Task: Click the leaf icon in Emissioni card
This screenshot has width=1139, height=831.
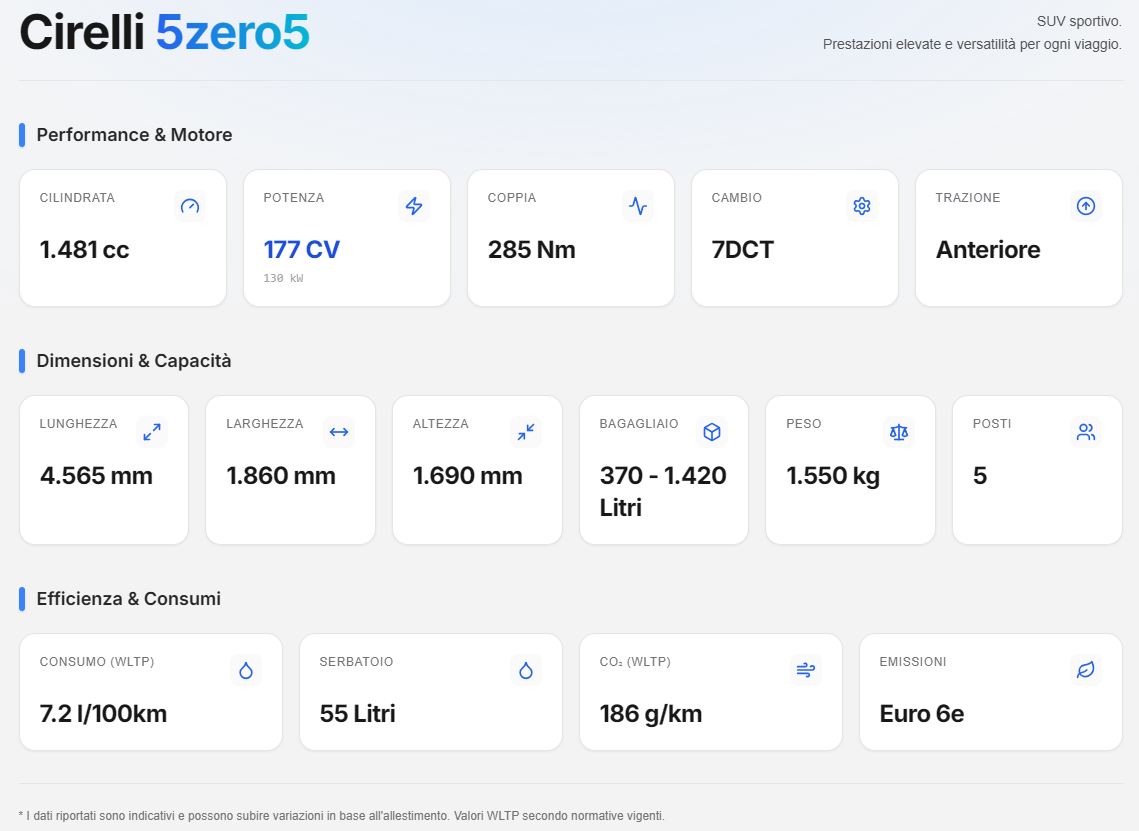Action: pos(1086,670)
